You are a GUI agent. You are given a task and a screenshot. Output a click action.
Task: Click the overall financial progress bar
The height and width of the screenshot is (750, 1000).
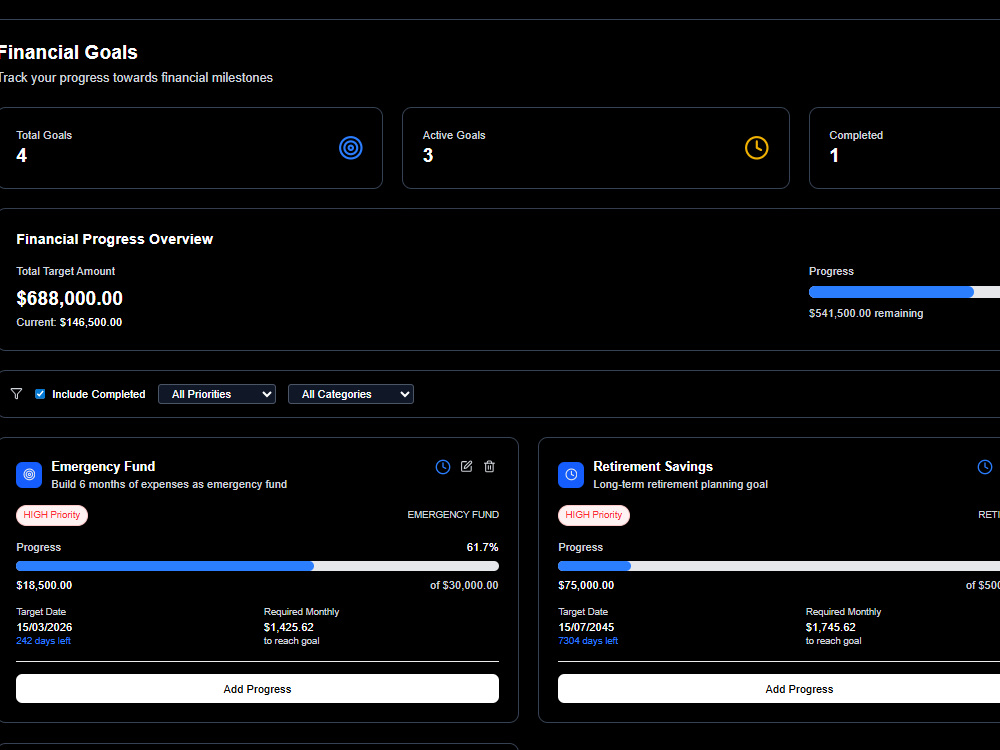[x=904, y=292]
